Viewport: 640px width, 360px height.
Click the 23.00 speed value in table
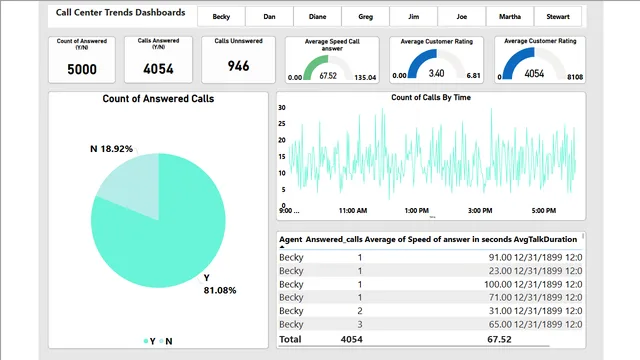coord(500,271)
